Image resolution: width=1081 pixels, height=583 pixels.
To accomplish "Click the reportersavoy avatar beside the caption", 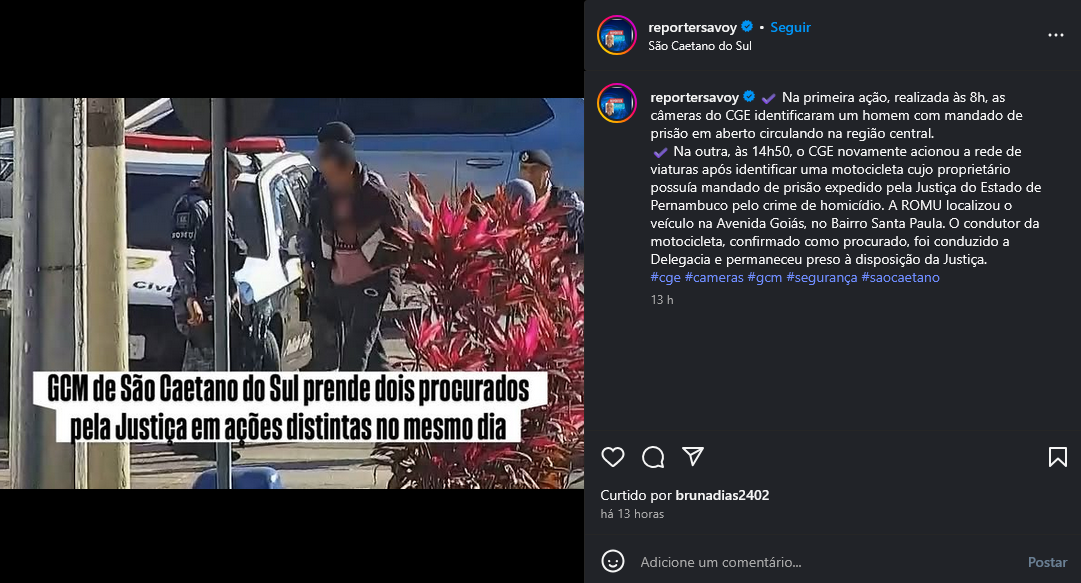I will [616, 103].
